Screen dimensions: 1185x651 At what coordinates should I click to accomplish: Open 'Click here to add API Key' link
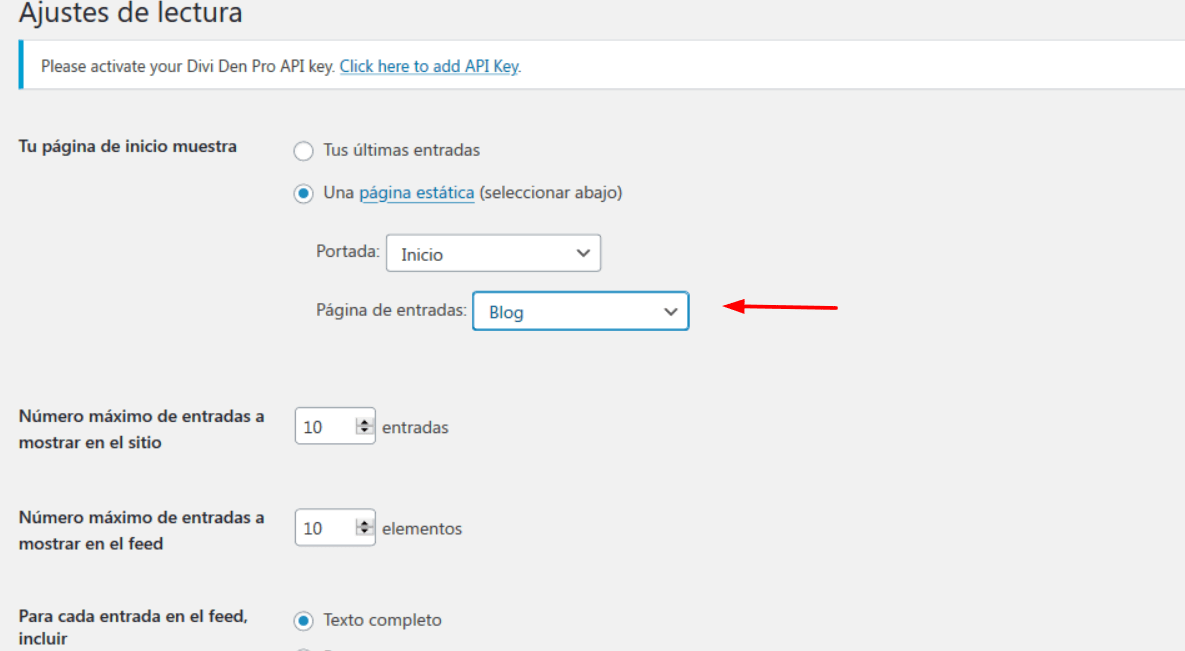[429, 67]
